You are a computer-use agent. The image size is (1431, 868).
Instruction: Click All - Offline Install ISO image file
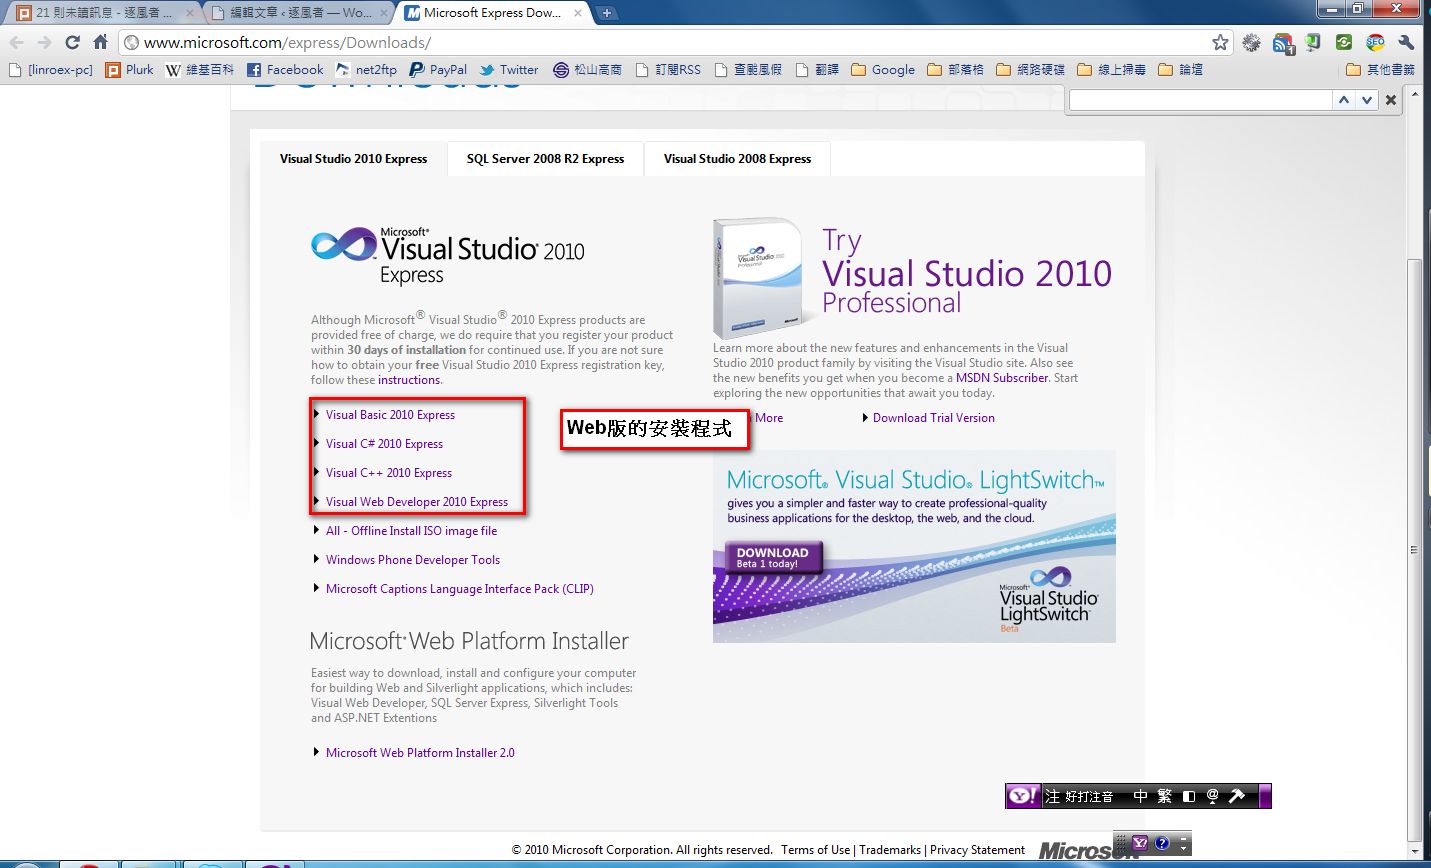[411, 530]
